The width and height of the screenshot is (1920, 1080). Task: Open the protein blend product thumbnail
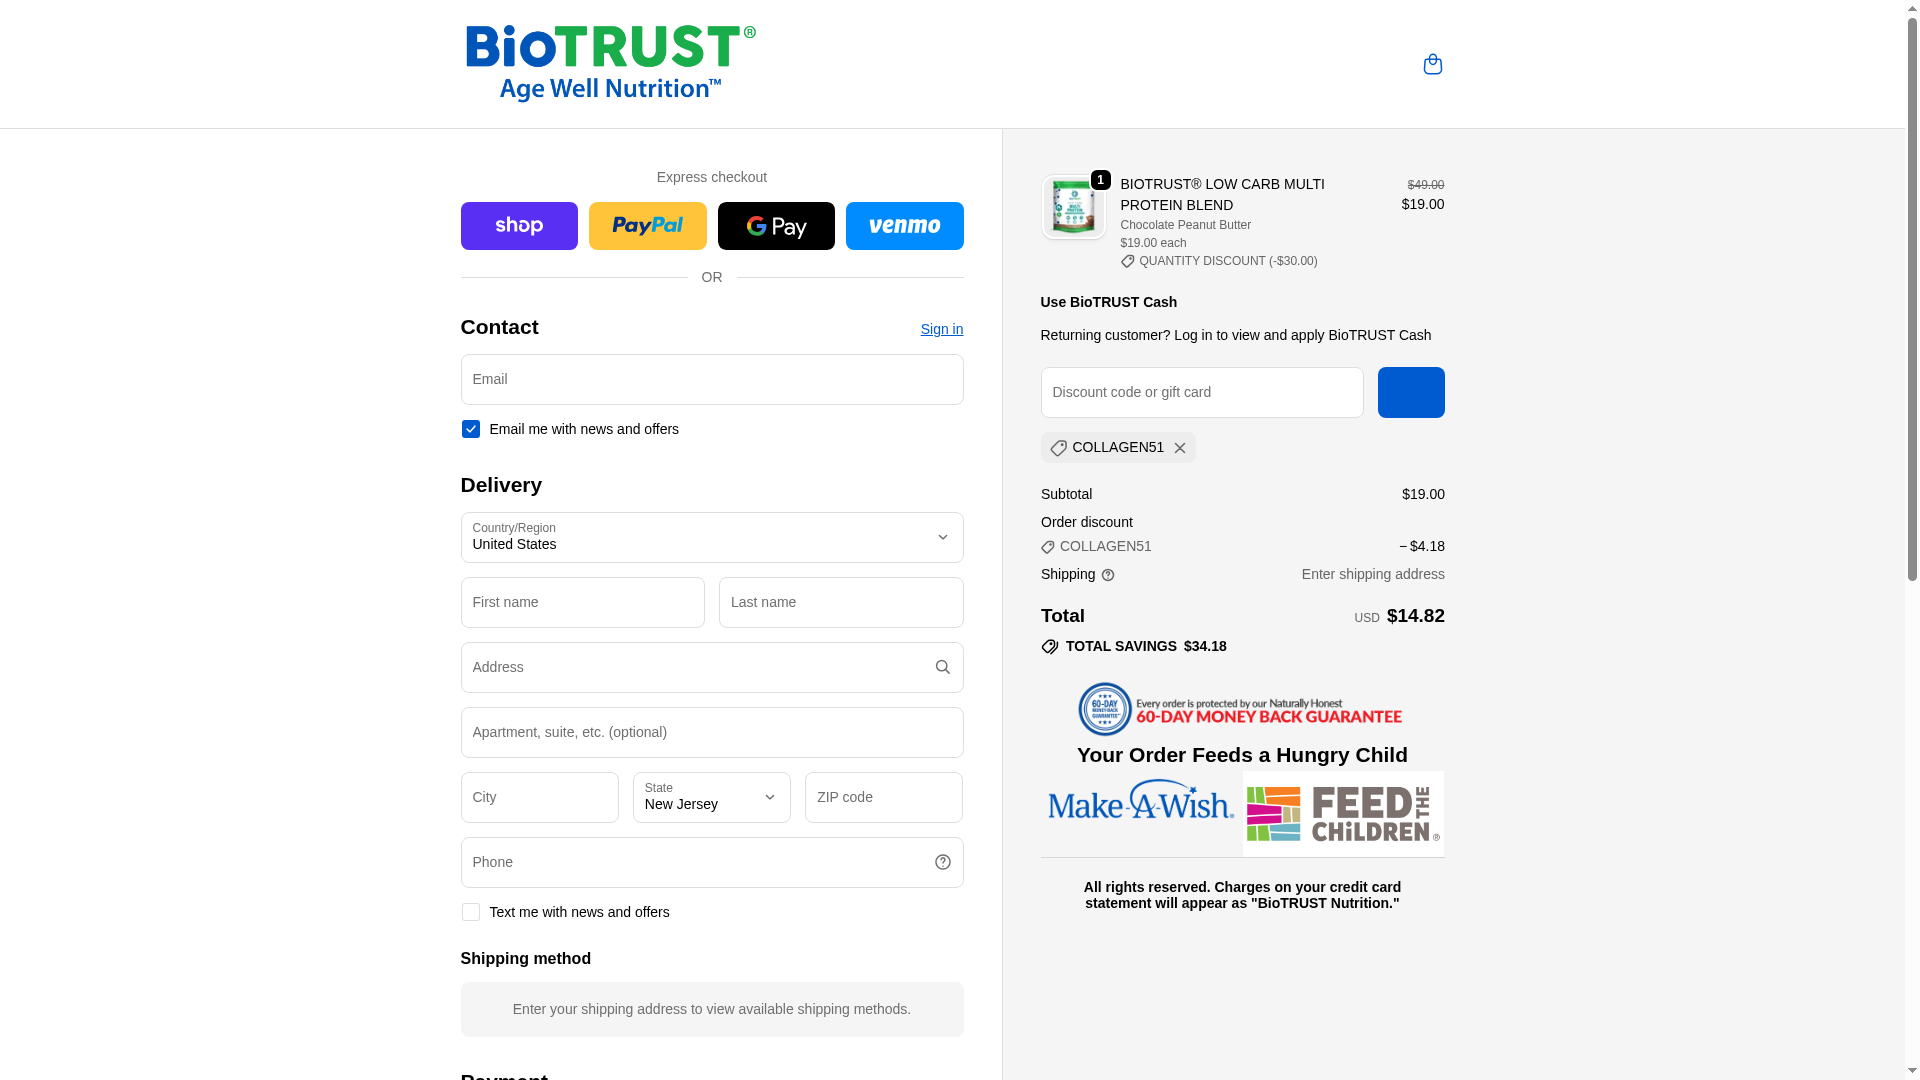click(1073, 207)
